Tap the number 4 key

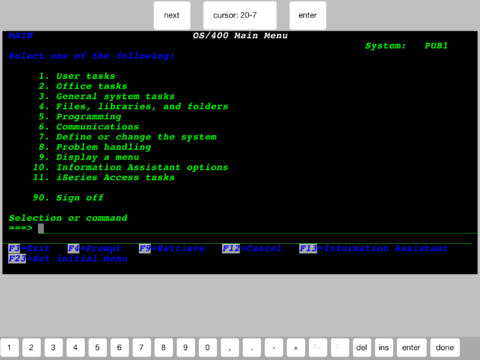(75, 348)
